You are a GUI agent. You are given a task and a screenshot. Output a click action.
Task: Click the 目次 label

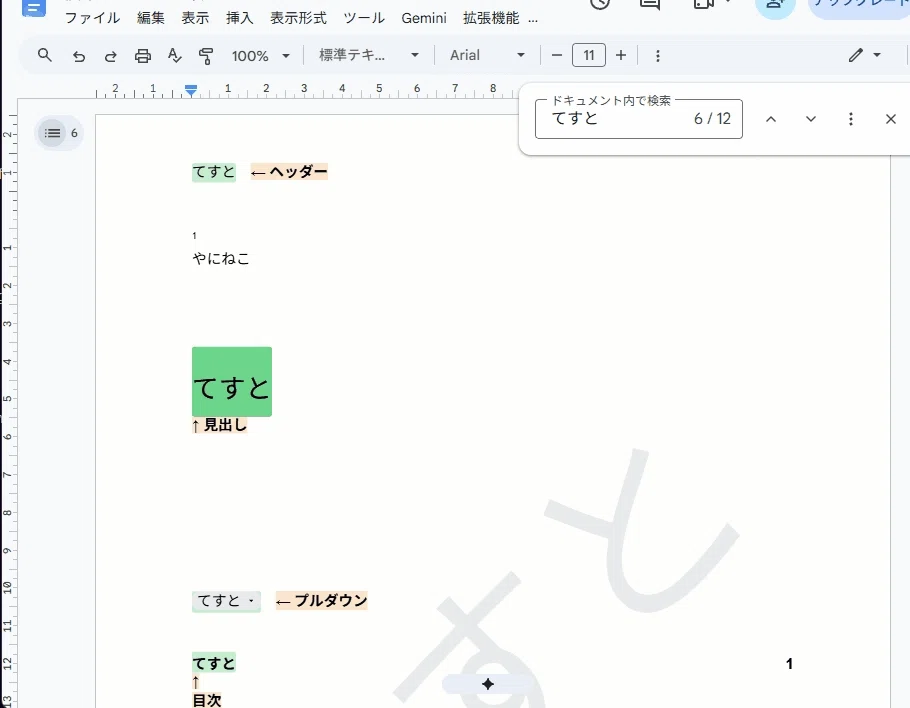click(x=207, y=700)
